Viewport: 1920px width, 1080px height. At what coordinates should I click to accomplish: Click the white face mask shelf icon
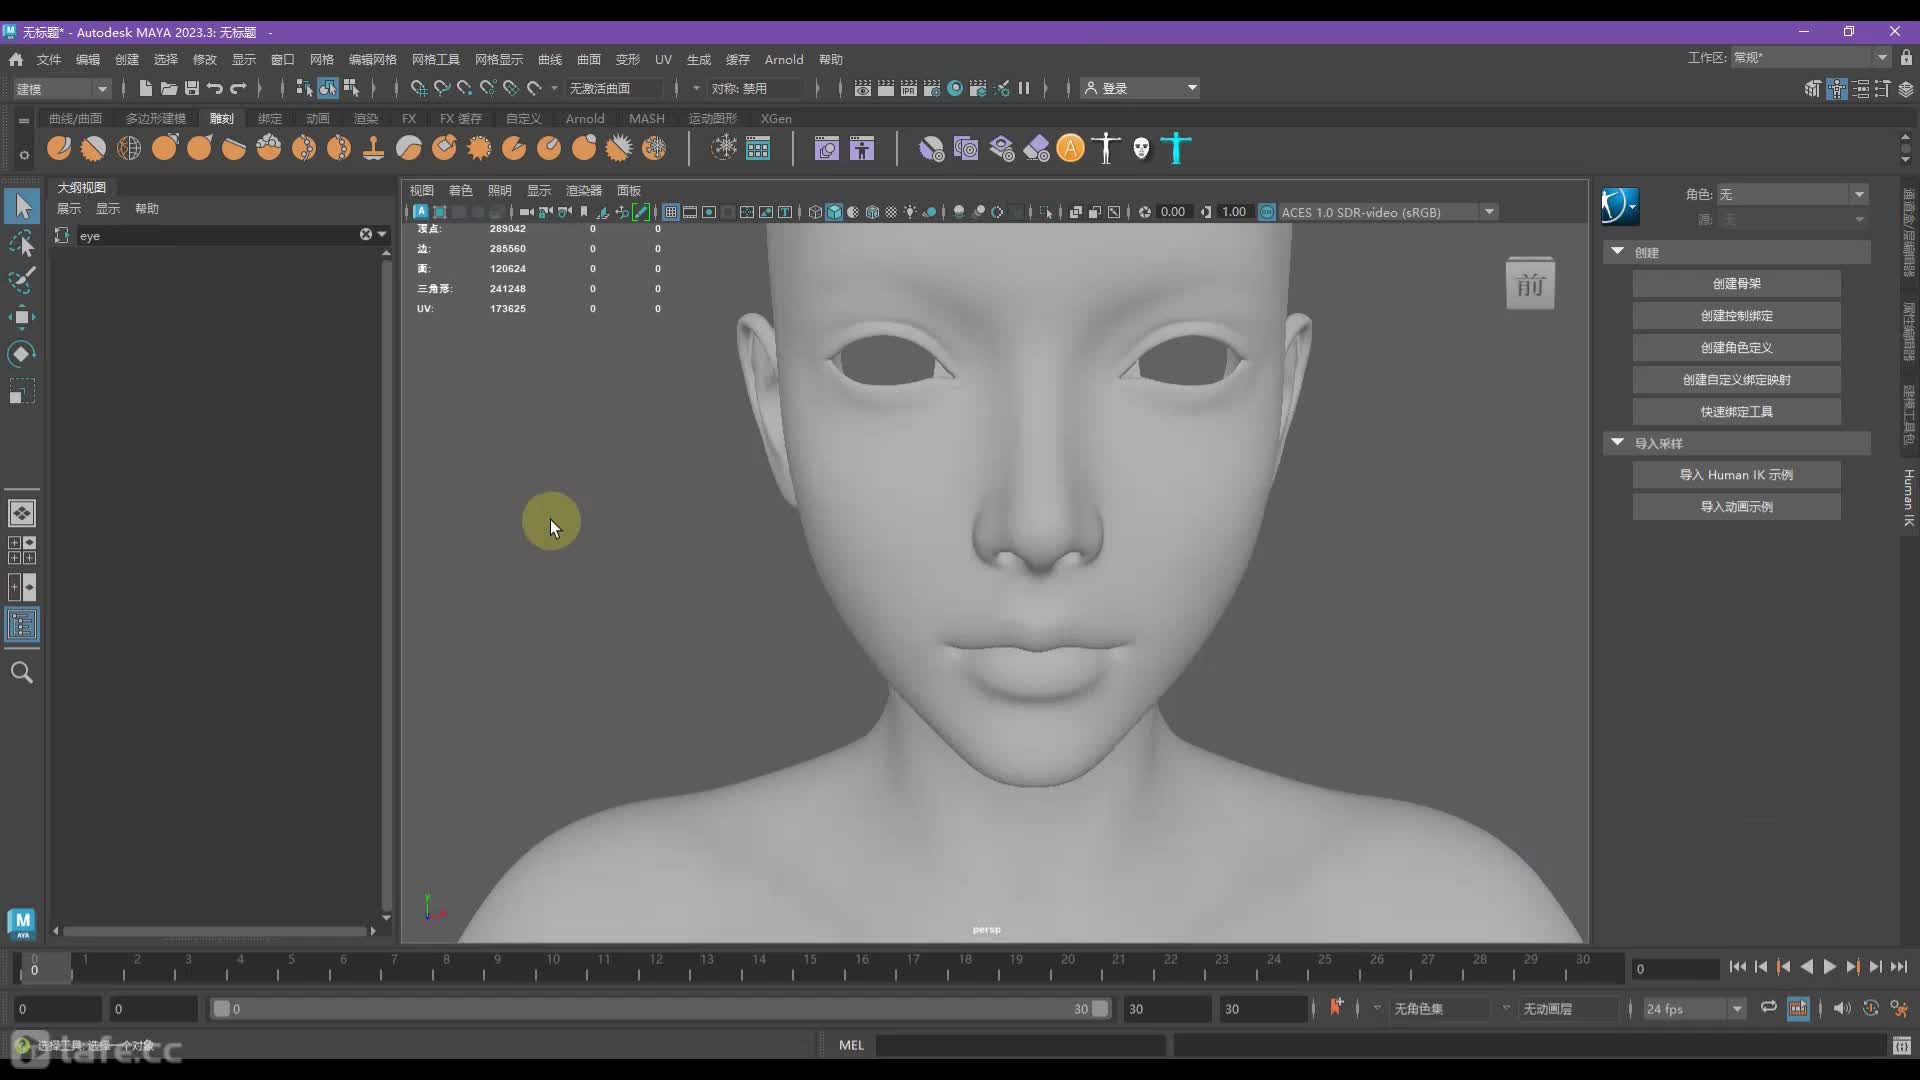[x=1141, y=149]
